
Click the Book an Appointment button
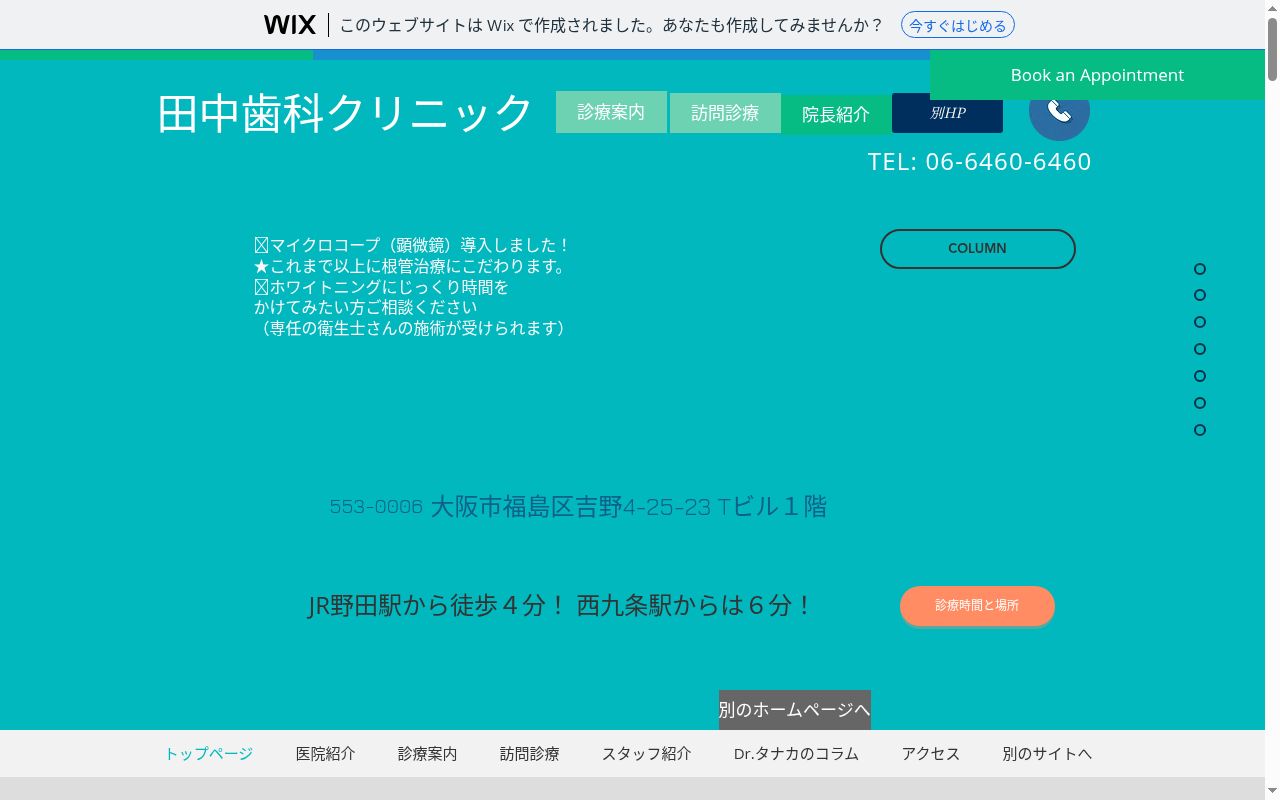pyautogui.click(x=1097, y=75)
